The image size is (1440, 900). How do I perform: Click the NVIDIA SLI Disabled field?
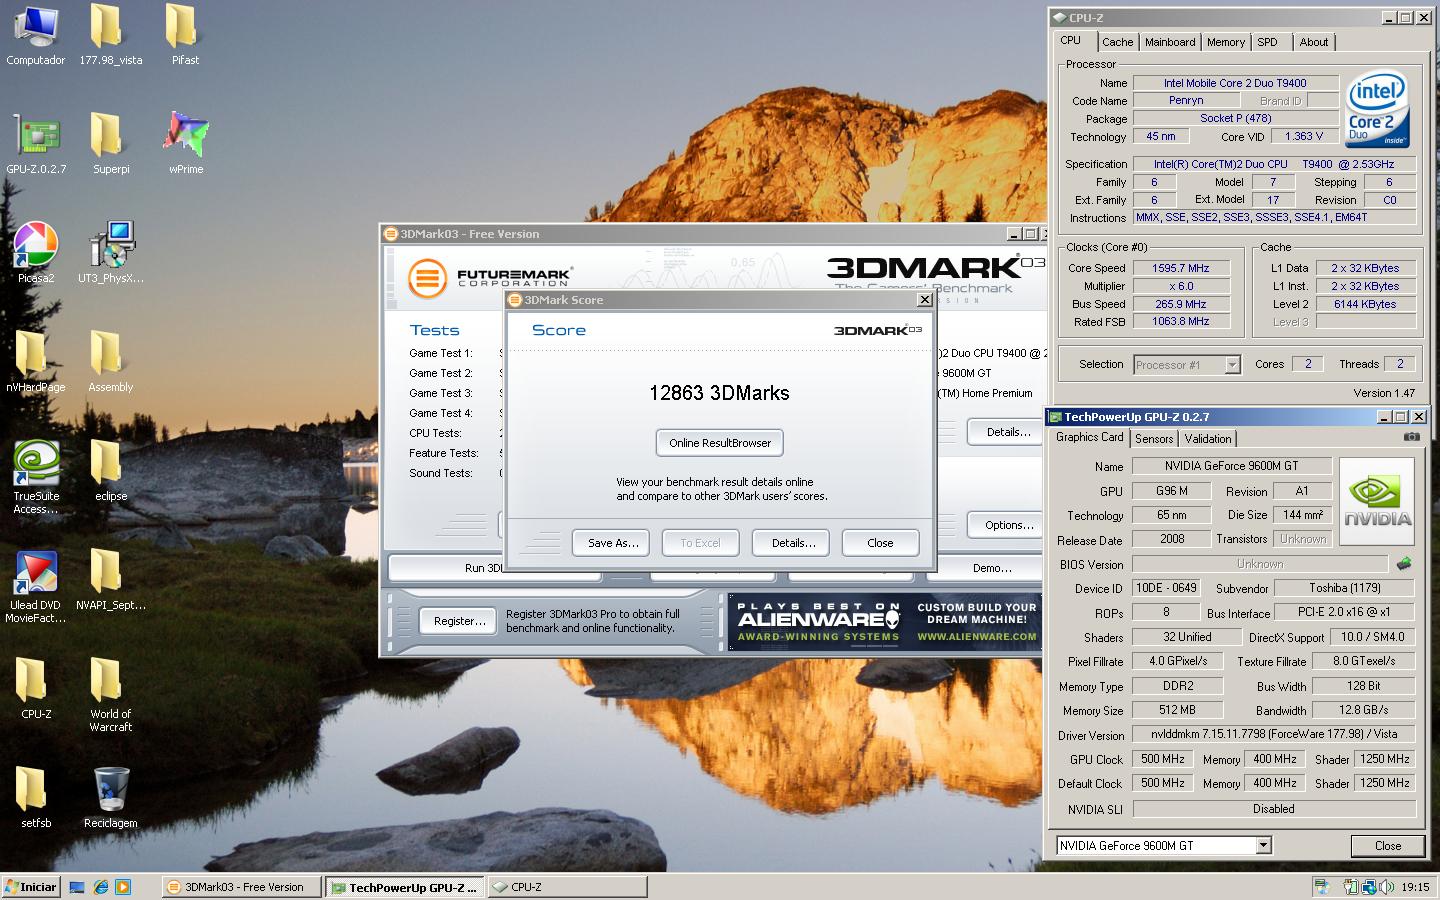click(1274, 809)
